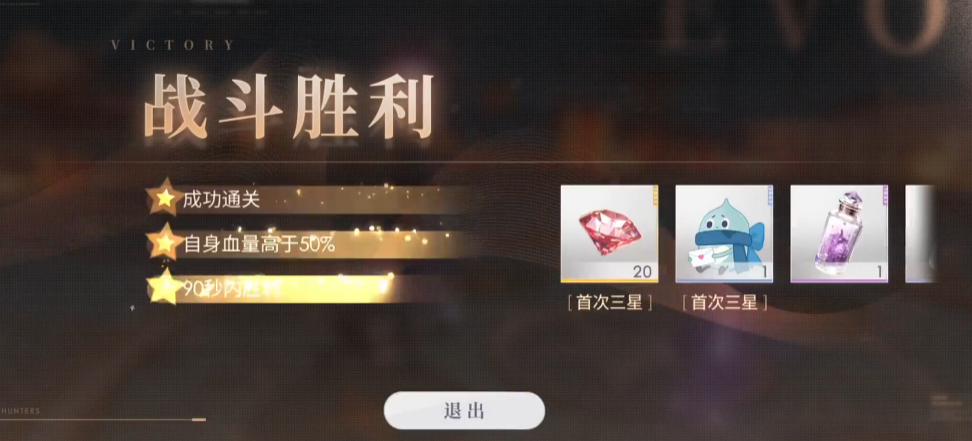Click the rarity stars on diamond card corner
This screenshot has width=972, height=441.
[655, 195]
